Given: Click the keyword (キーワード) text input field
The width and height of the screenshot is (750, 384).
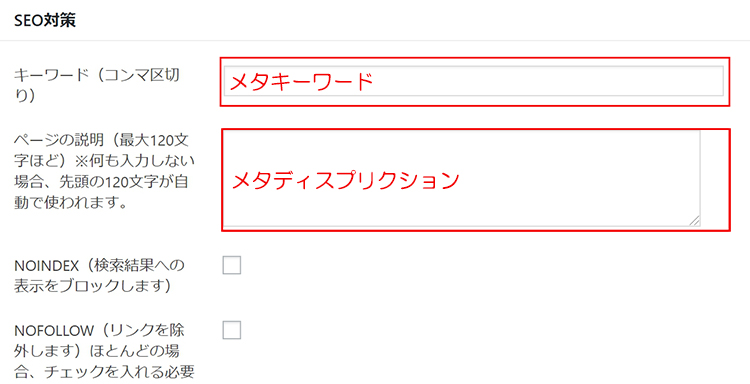Looking at the screenshot, I should 474,81.
